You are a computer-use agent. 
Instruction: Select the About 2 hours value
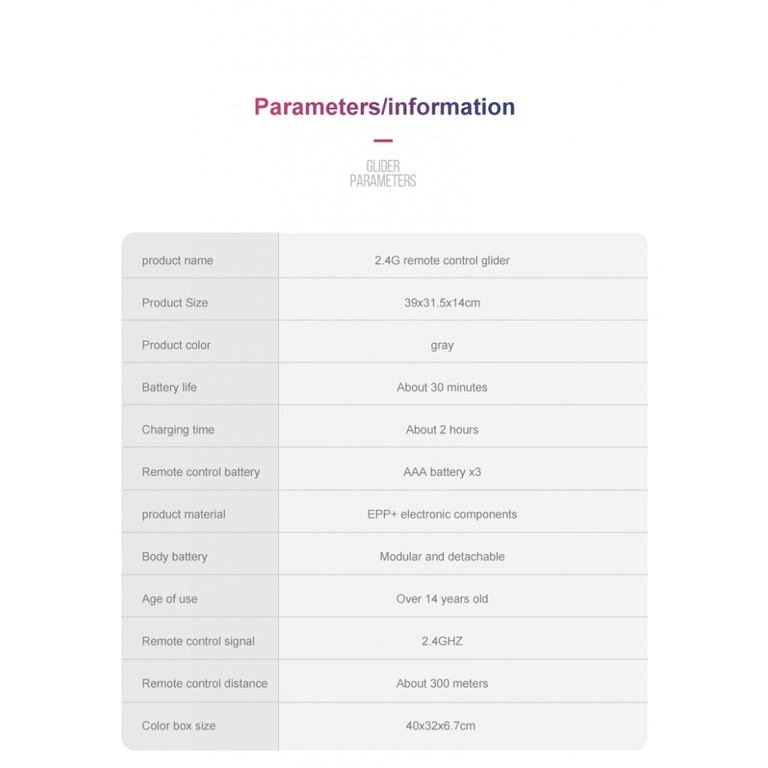[442, 430]
